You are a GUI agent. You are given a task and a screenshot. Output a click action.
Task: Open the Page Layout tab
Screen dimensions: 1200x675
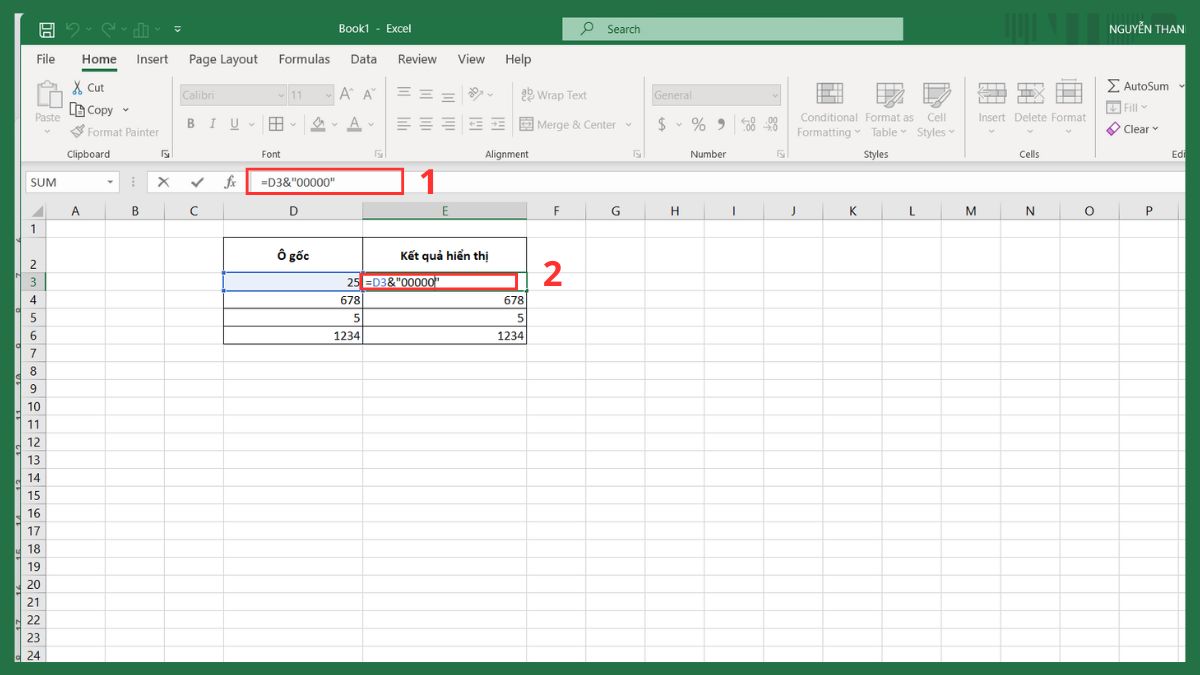(x=223, y=59)
